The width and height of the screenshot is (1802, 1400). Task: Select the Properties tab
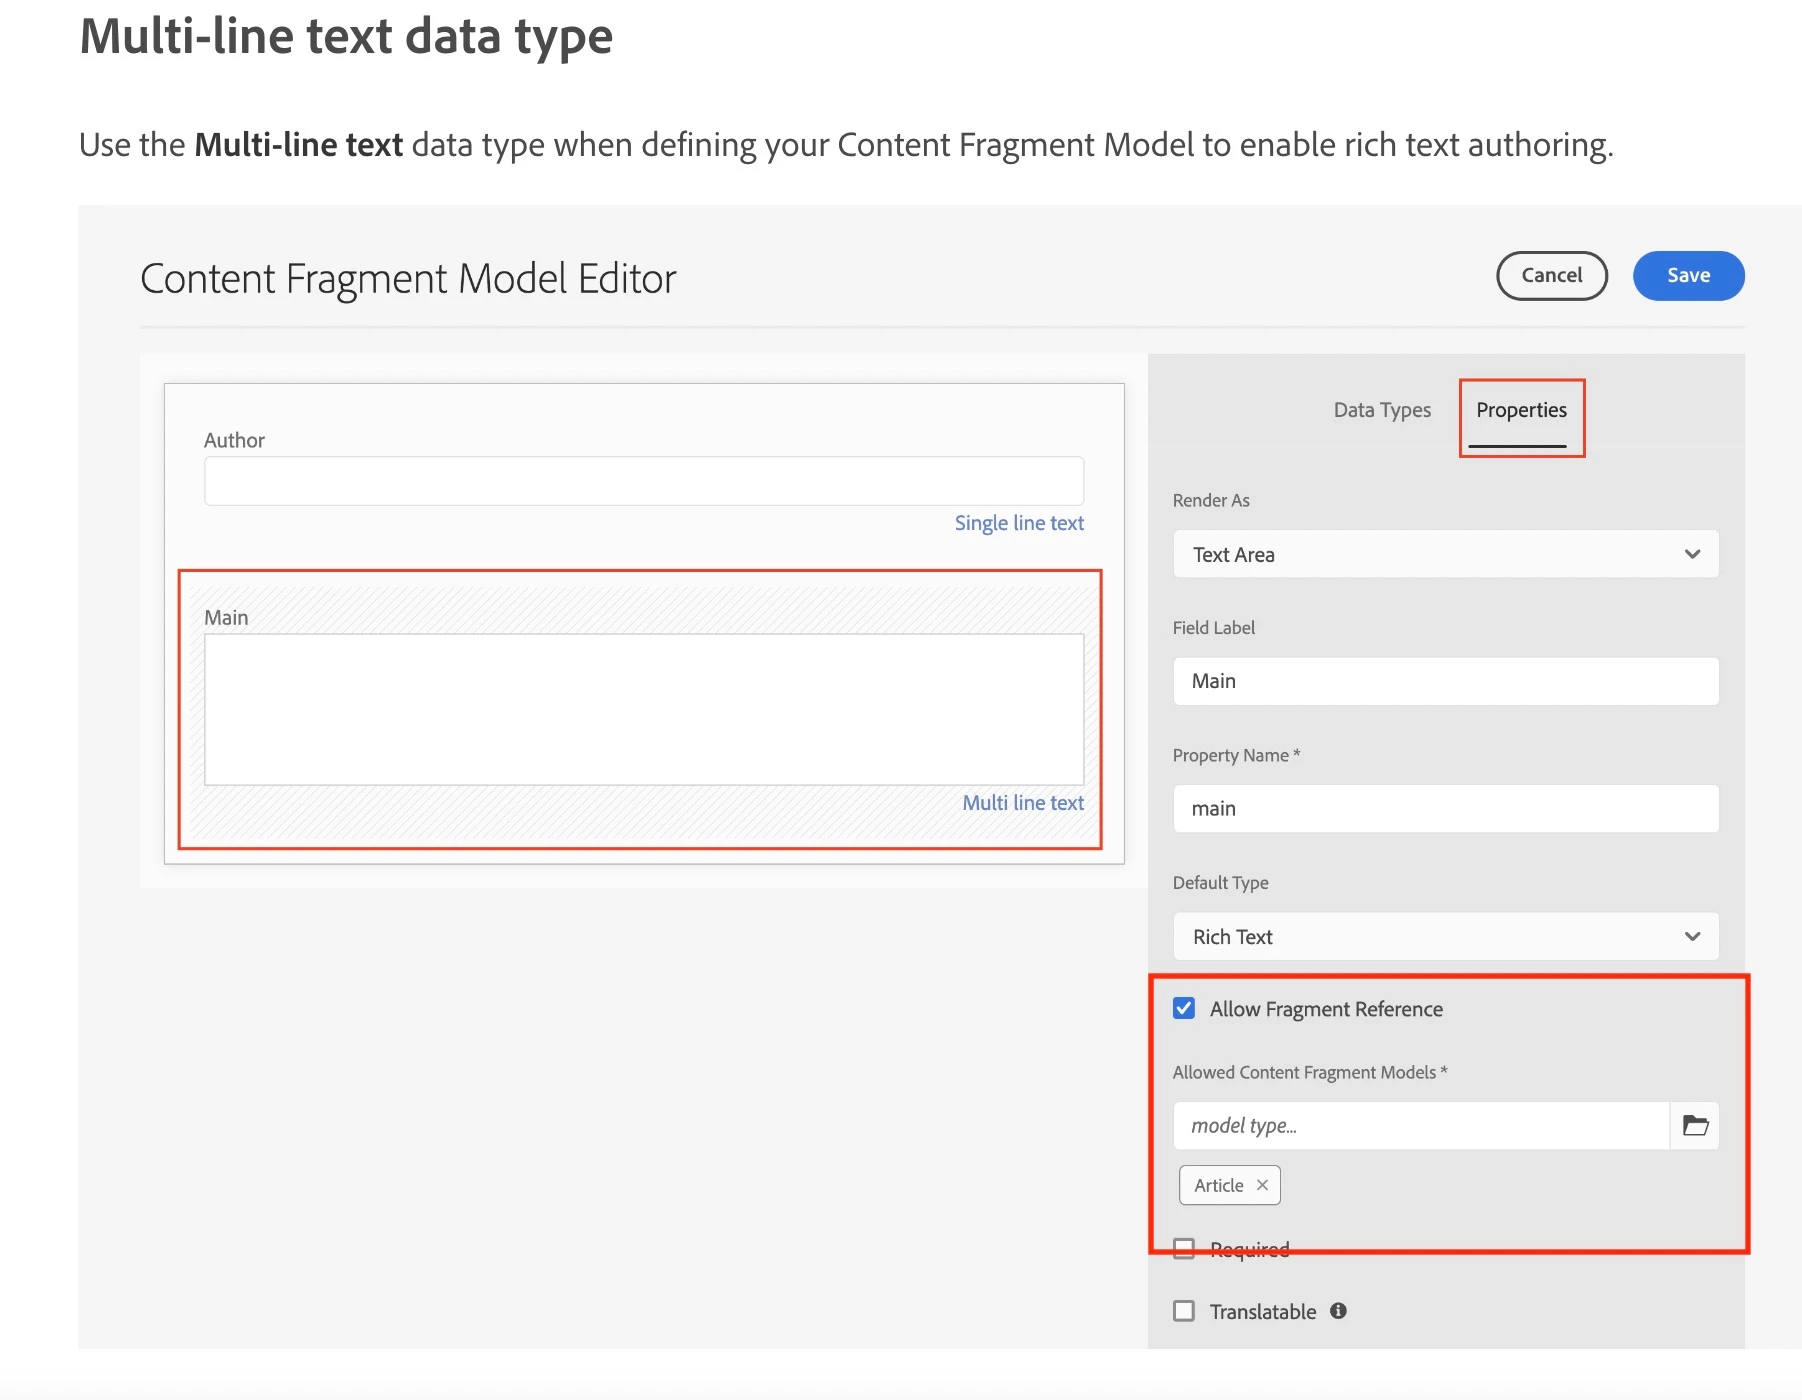[x=1521, y=410]
